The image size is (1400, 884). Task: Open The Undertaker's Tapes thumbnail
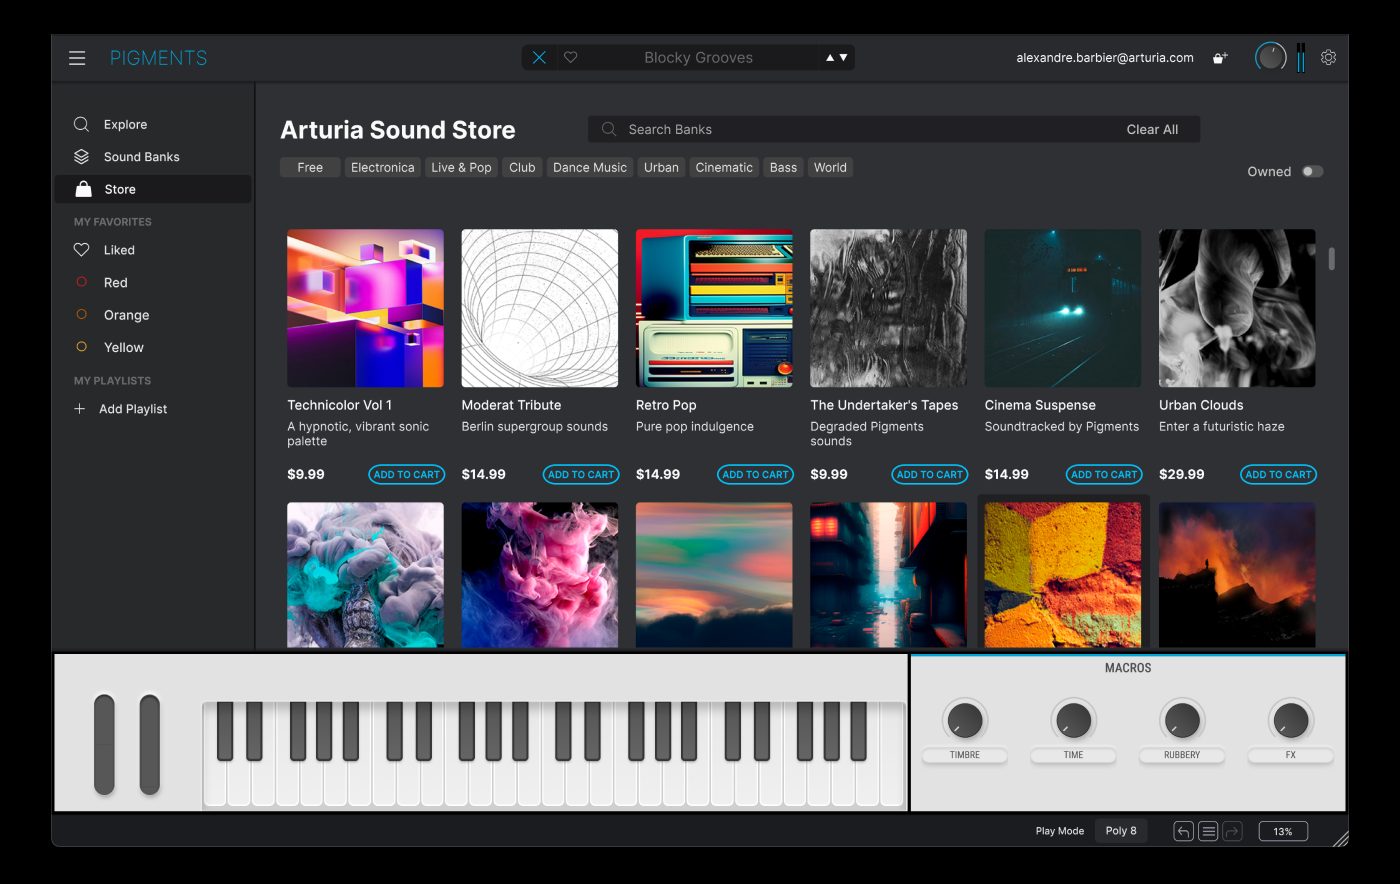click(888, 308)
